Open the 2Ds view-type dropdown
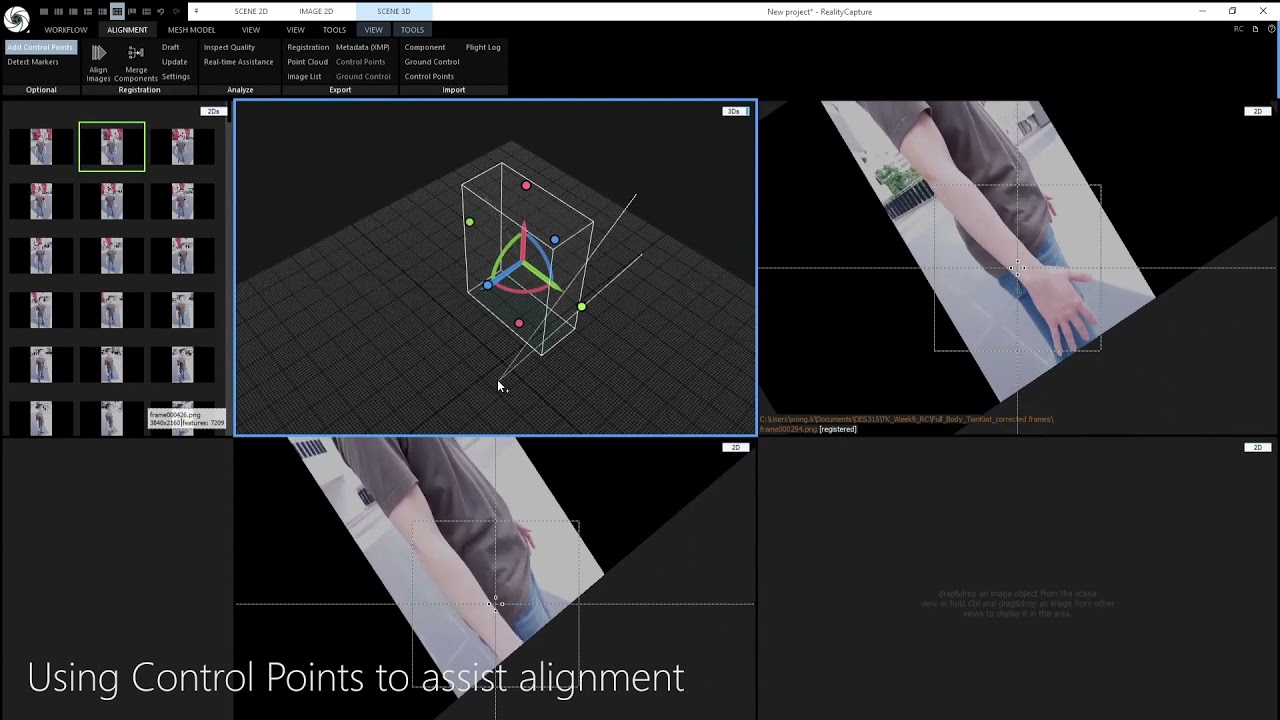1280x720 pixels. coord(213,111)
